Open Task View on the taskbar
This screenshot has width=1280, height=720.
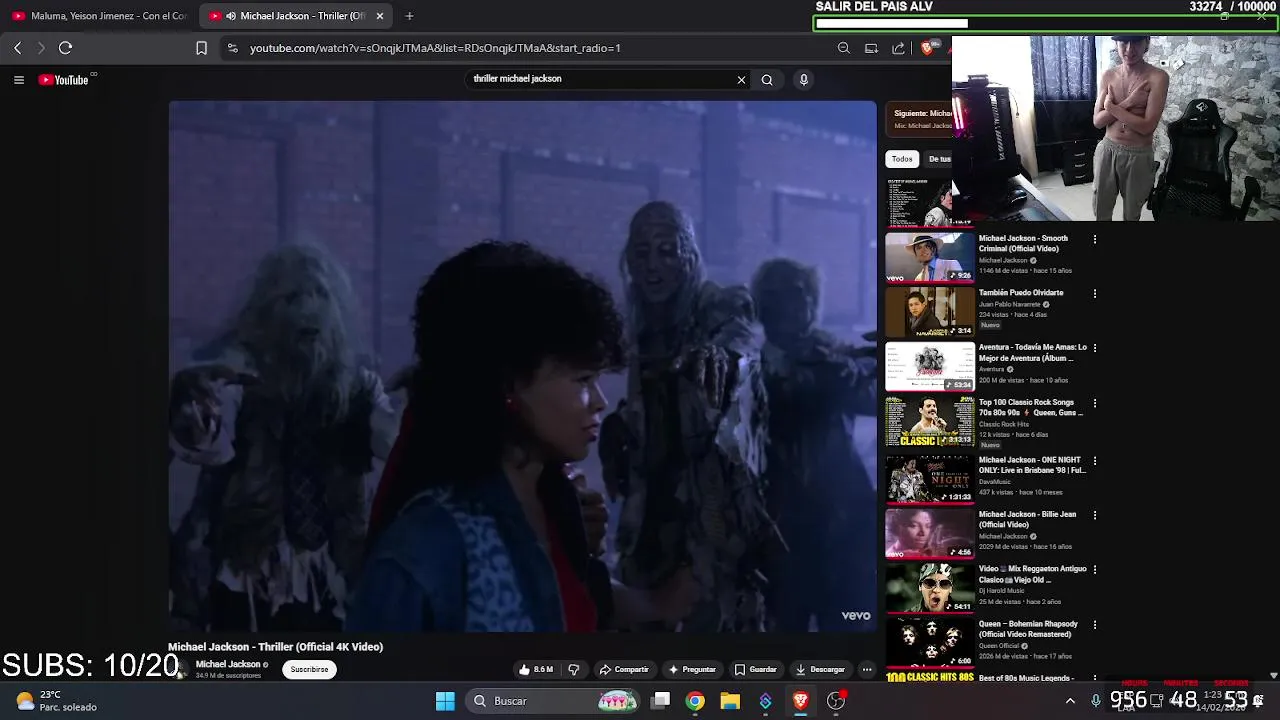click(661, 701)
